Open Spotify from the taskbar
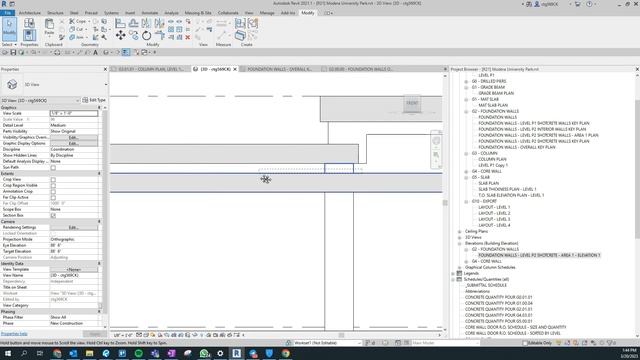640x360 pixels. click(x=138, y=353)
